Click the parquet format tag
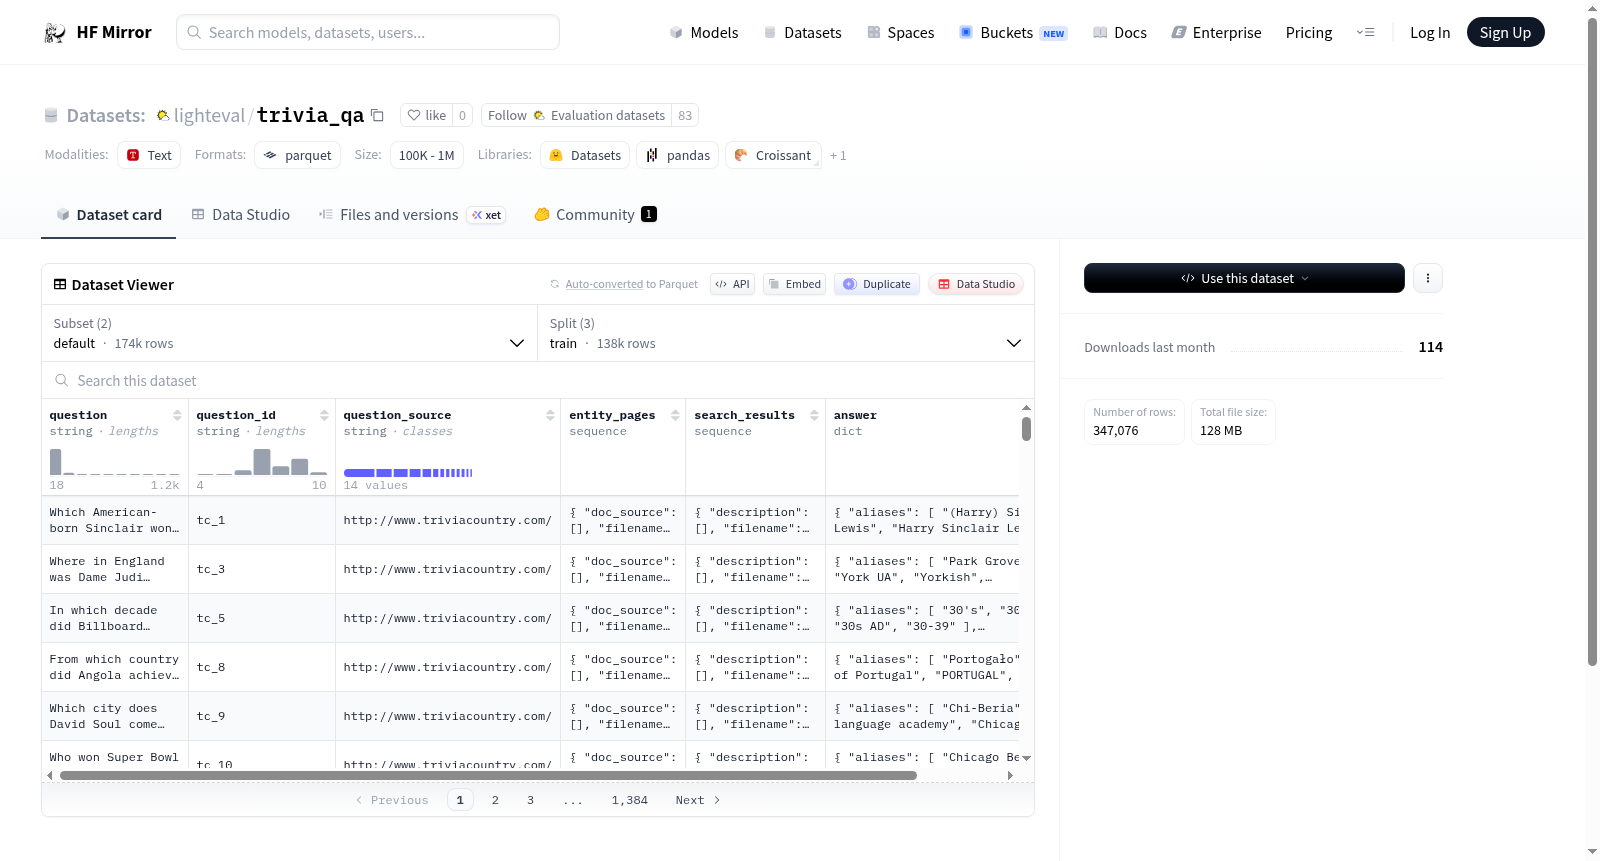This screenshot has height=861, width=1600. [x=298, y=155]
